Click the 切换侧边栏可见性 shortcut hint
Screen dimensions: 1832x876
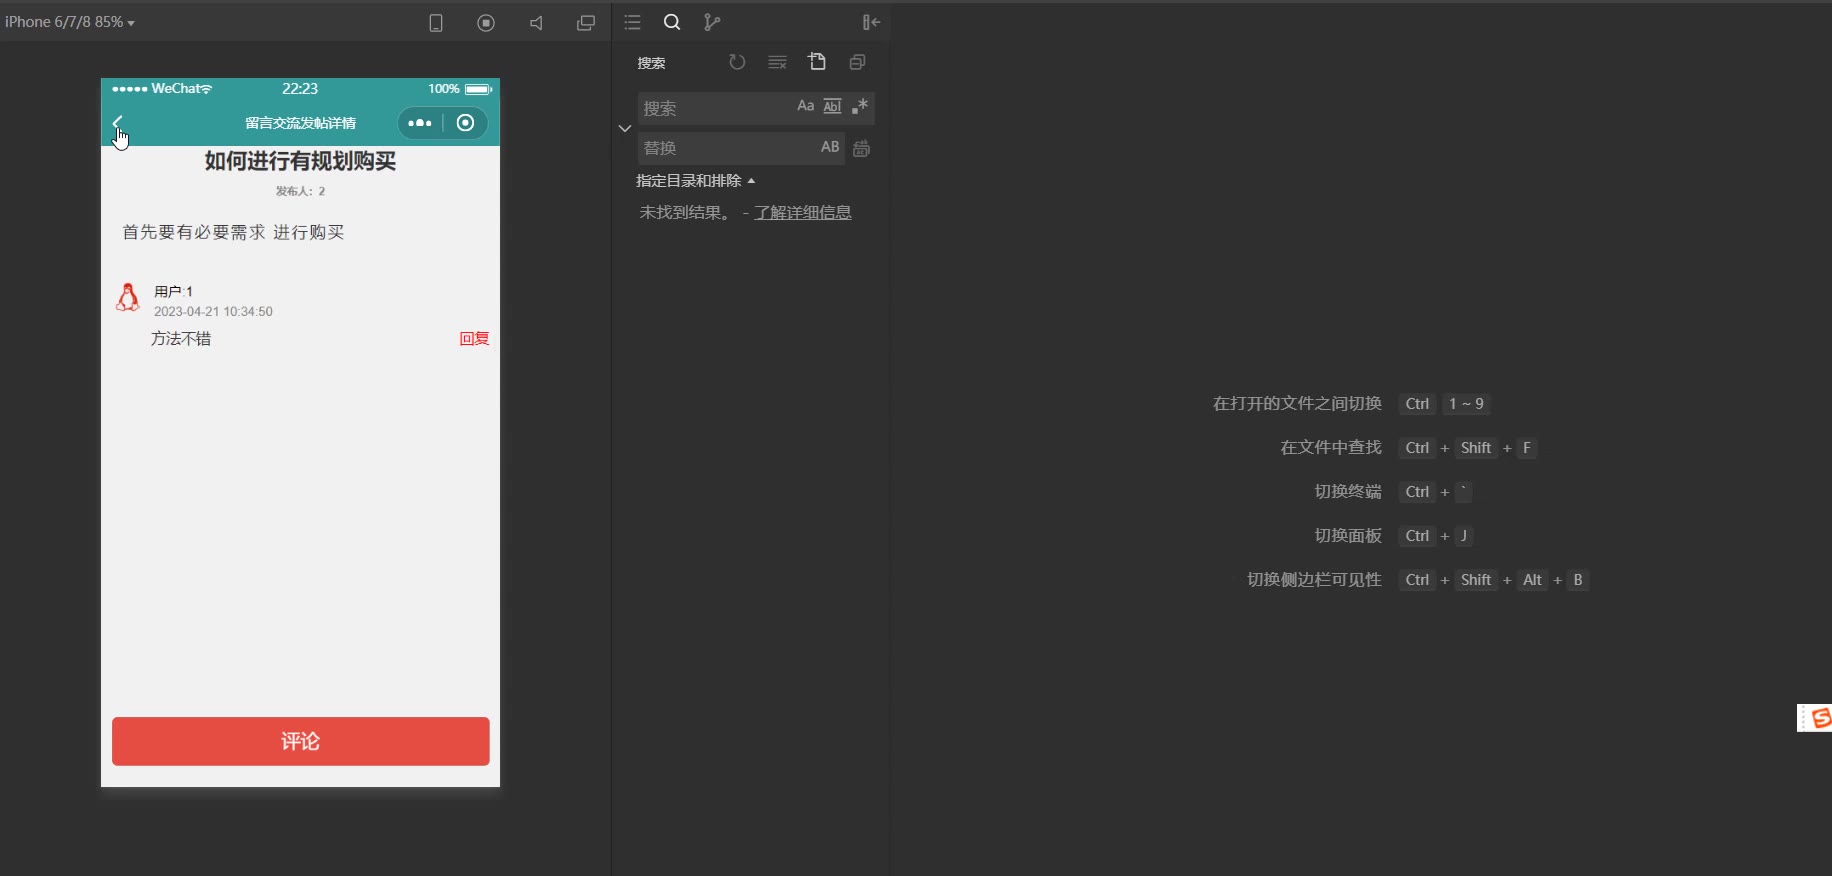pos(1314,580)
